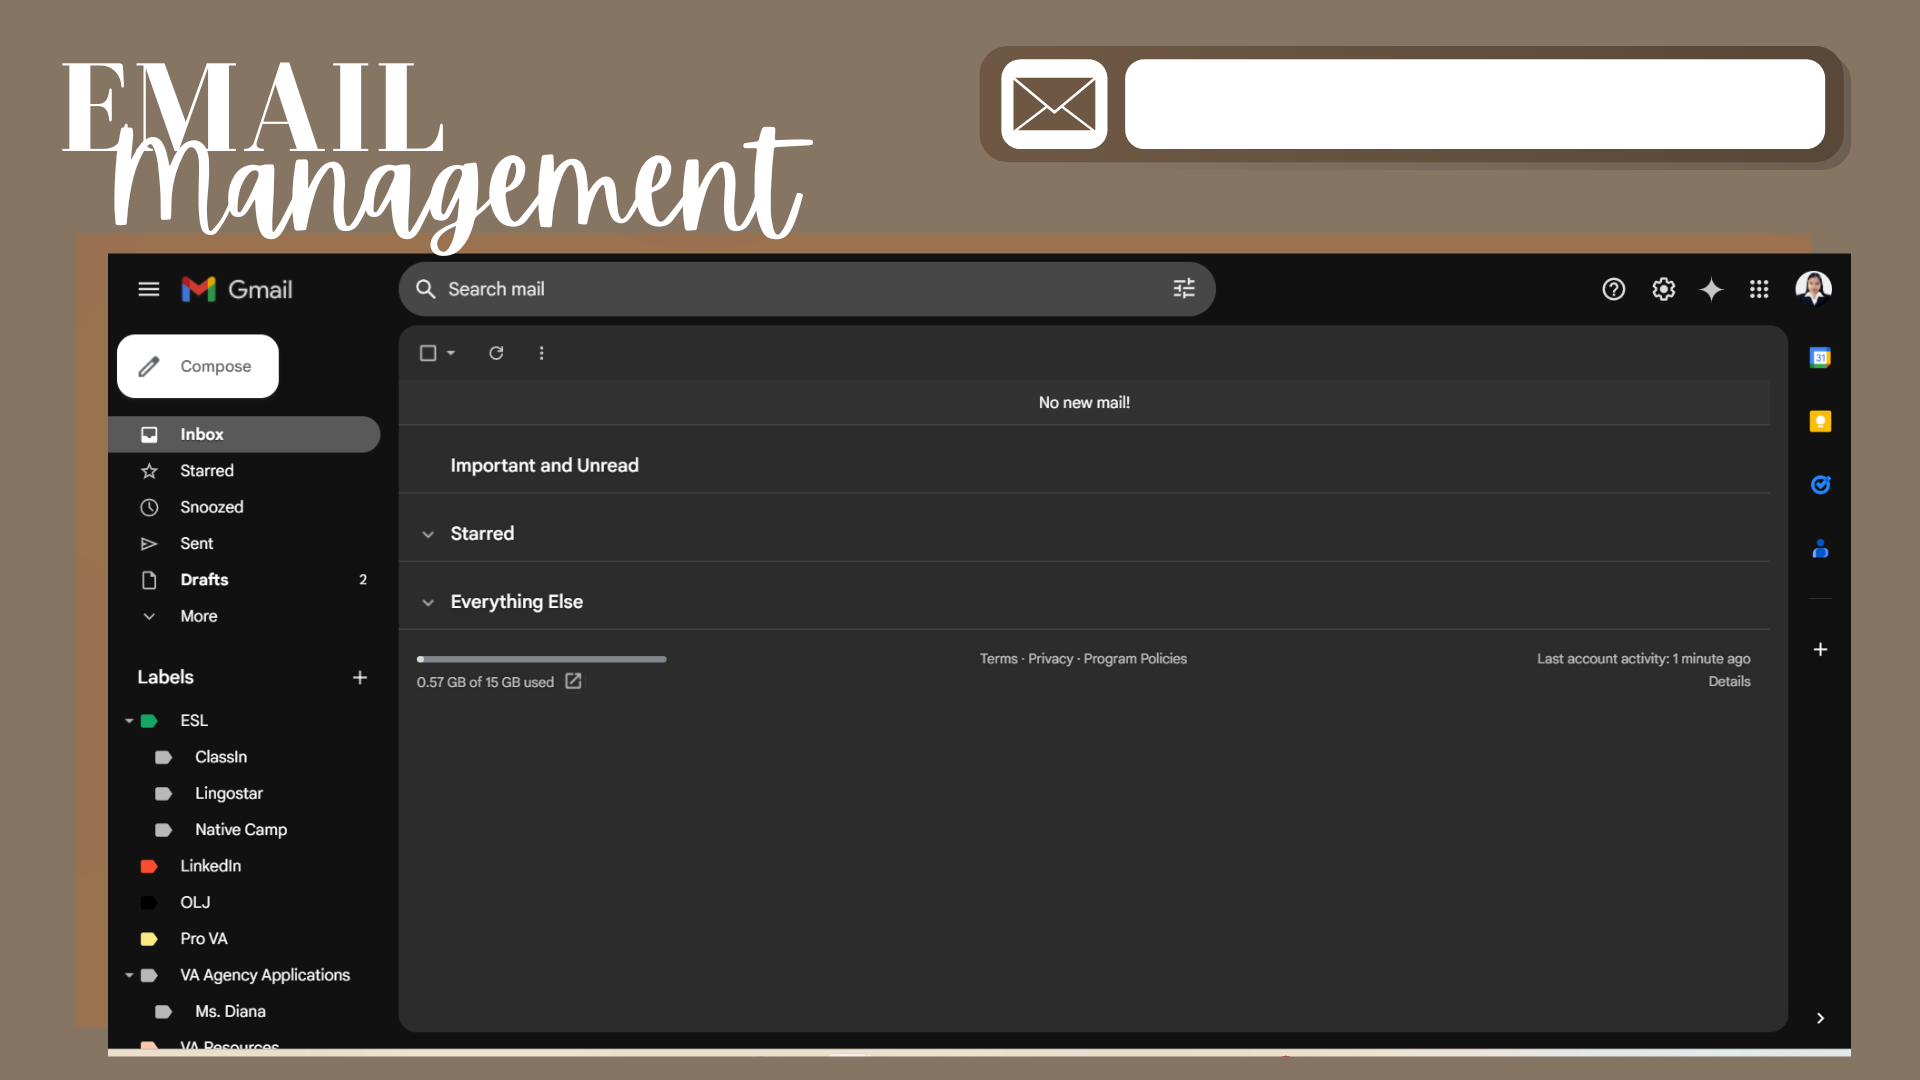Open Google Tasks side panel icon
1920x1080 pixels.
1820,485
